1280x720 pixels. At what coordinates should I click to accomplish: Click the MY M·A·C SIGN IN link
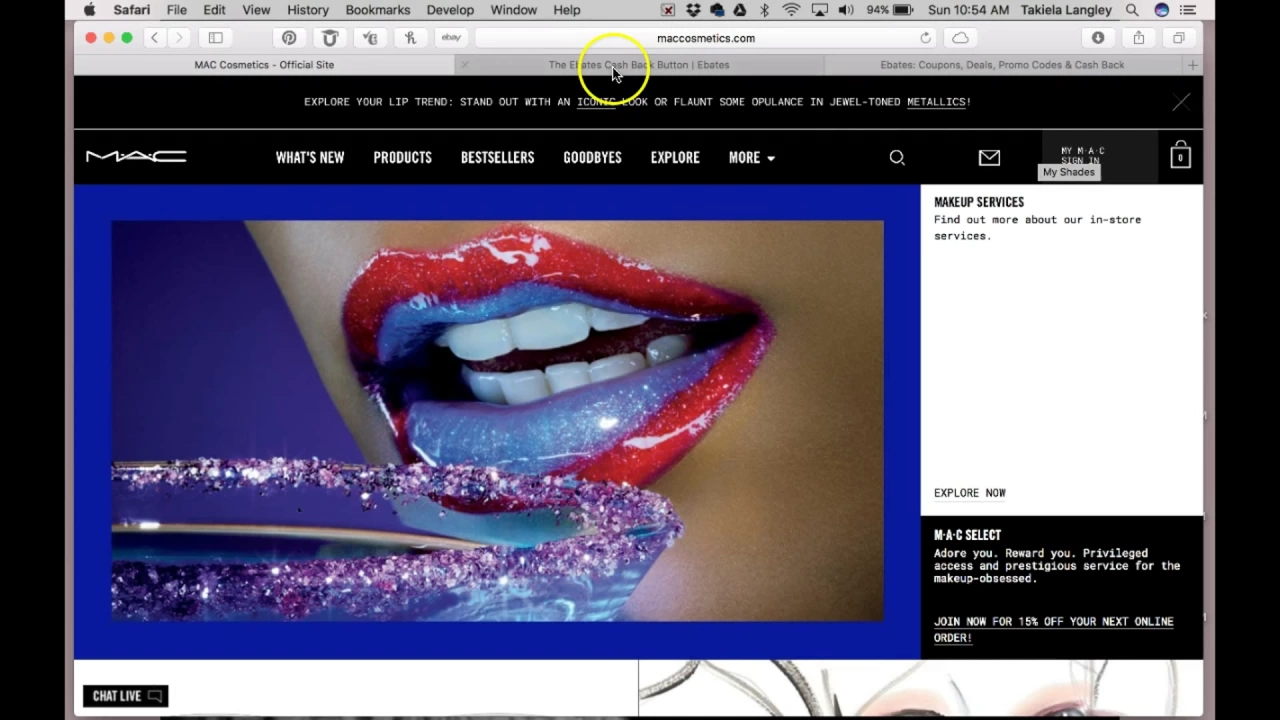1082,155
